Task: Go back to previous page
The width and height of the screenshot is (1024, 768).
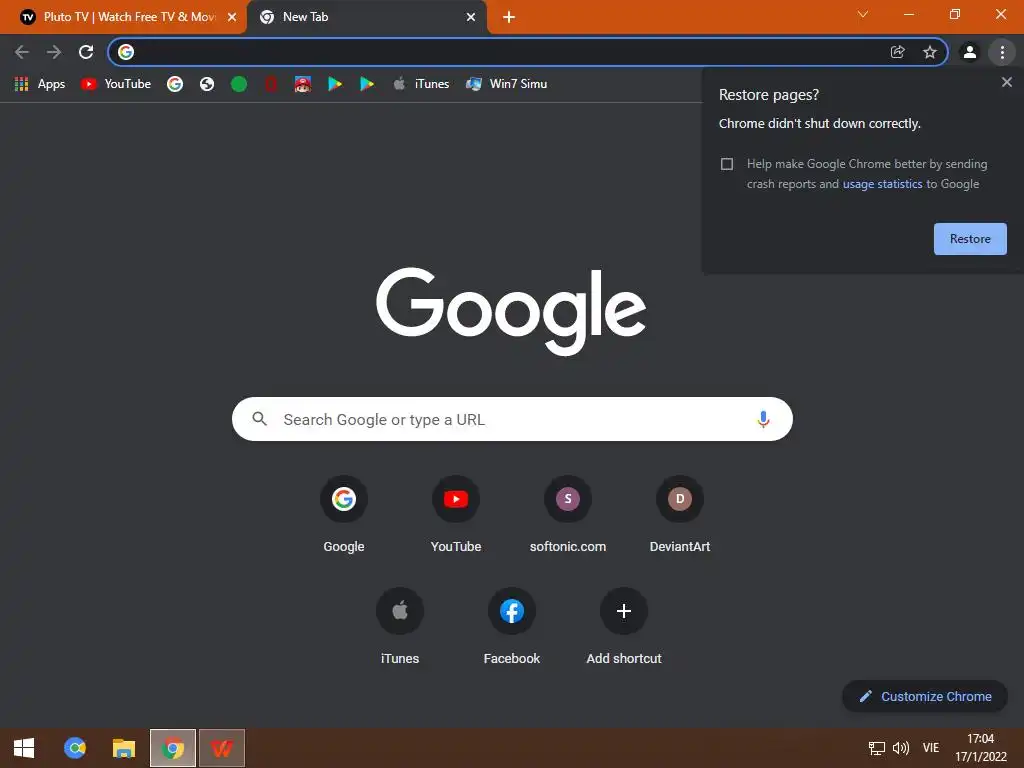Action: [22, 52]
